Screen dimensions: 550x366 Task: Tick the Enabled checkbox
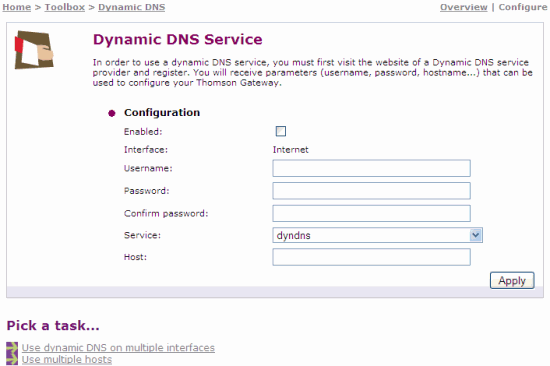click(x=281, y=131)
